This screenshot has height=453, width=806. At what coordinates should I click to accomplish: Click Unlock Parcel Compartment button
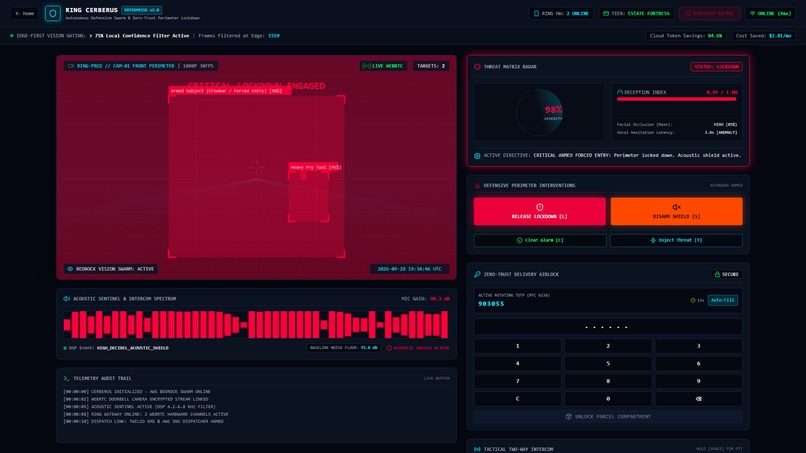(x=608, y=416)
